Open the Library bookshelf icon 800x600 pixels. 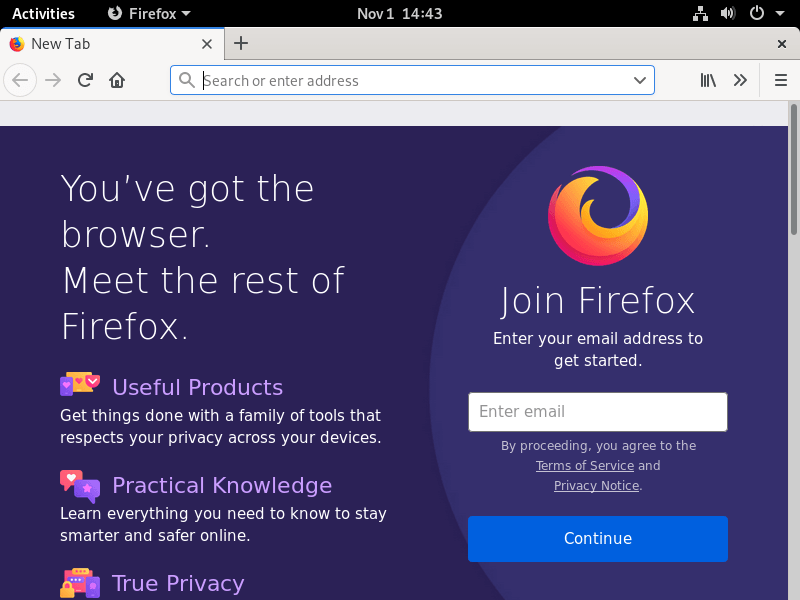point(708,80)
